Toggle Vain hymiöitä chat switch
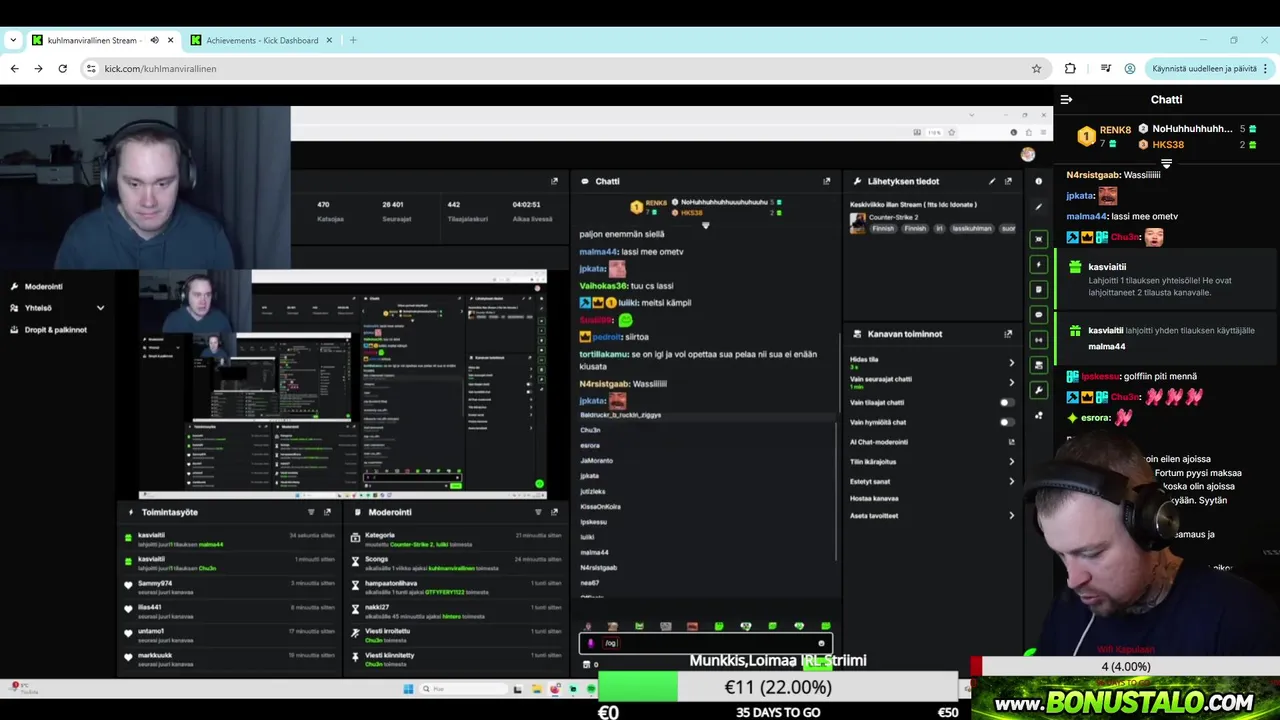The image size is (1280, 720). point(1006,422)
